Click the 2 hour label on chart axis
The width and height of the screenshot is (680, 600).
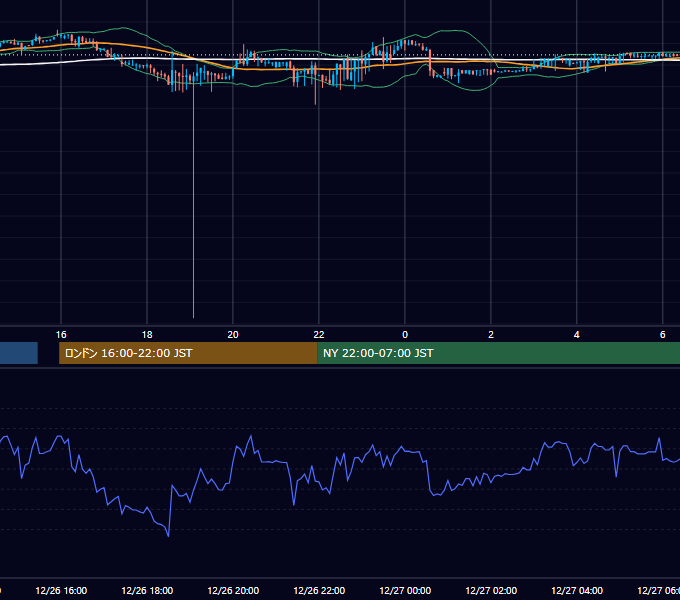point(491,335)
